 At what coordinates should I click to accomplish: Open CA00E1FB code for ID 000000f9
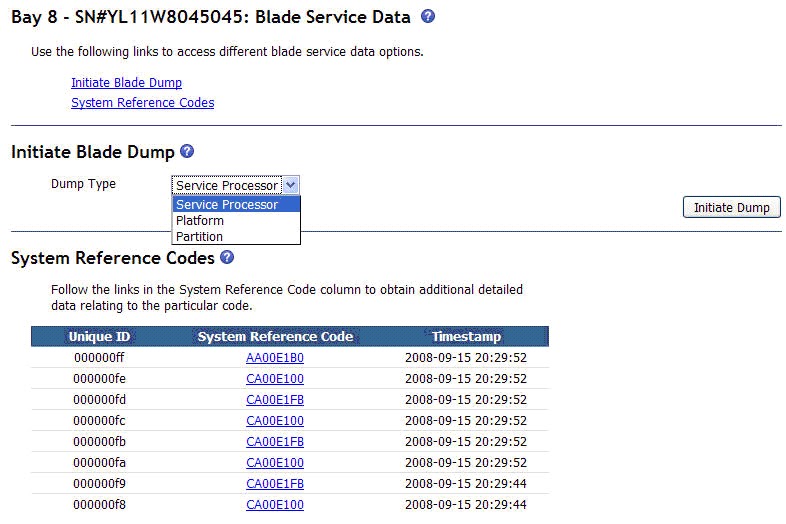click(275, 484)
